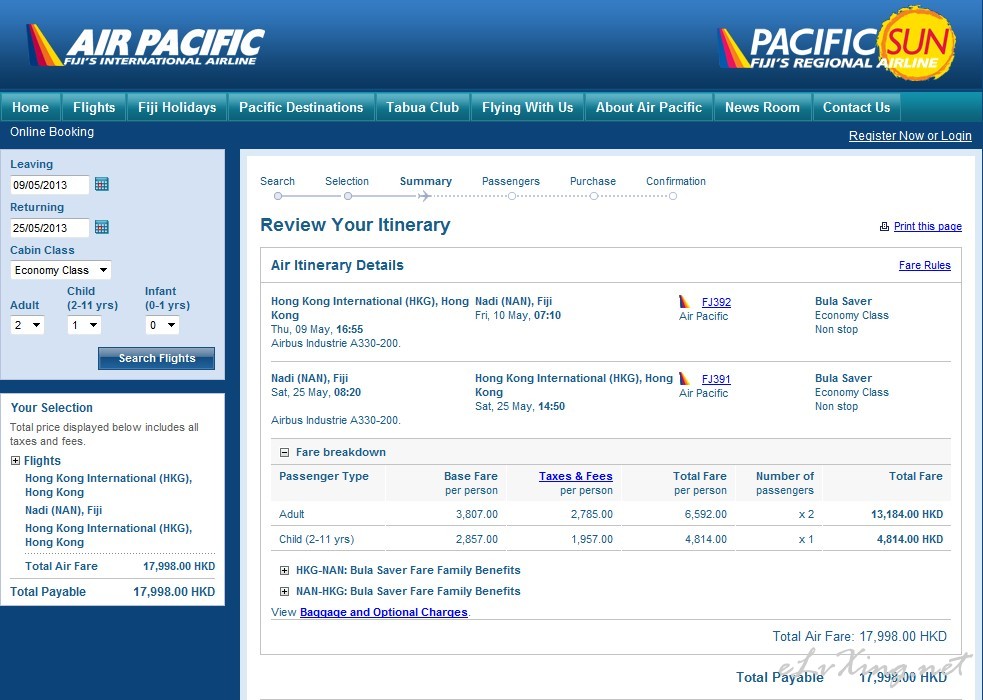Screen dimensions: 983x700
Task: Click the Online Booking label
Action: pyautogui.click(x=52, y=132)
